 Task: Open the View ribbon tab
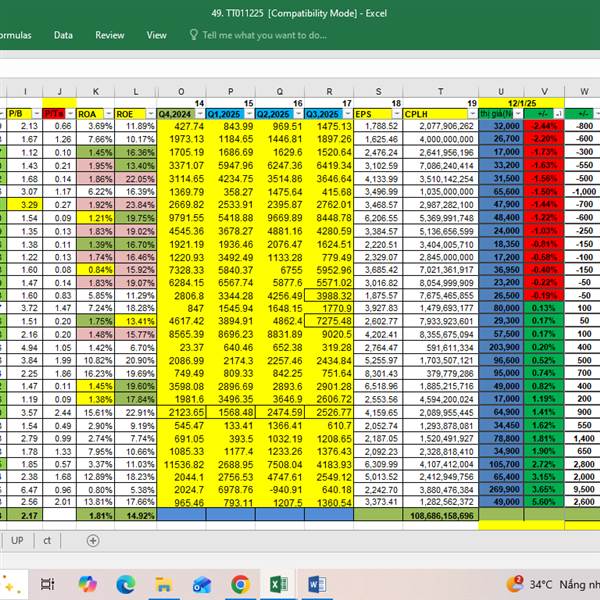pyautogui.click(x=157, y=35)
